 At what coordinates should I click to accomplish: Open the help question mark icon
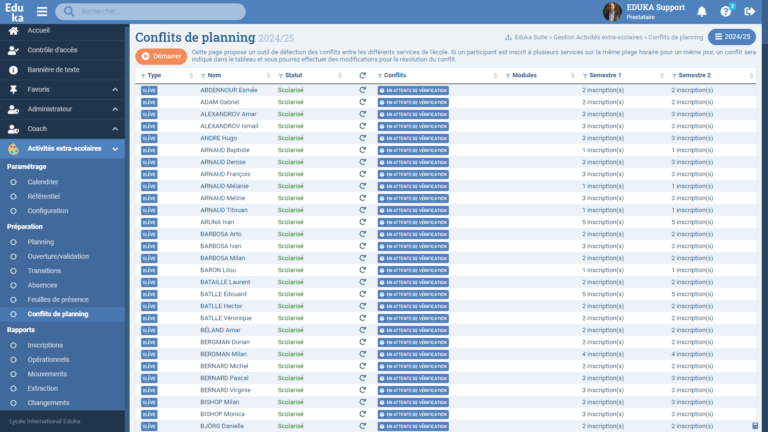[x=727, y=12]
